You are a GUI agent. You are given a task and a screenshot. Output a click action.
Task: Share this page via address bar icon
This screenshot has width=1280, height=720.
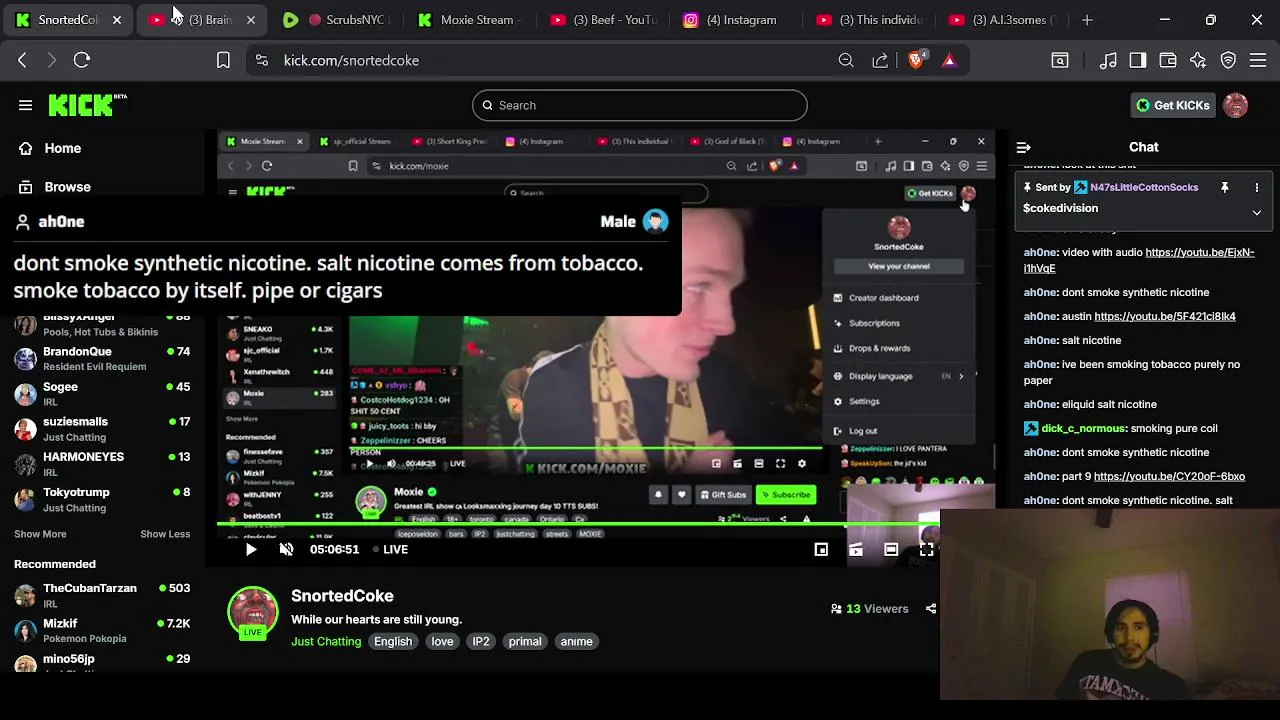[x=880, y=60]
